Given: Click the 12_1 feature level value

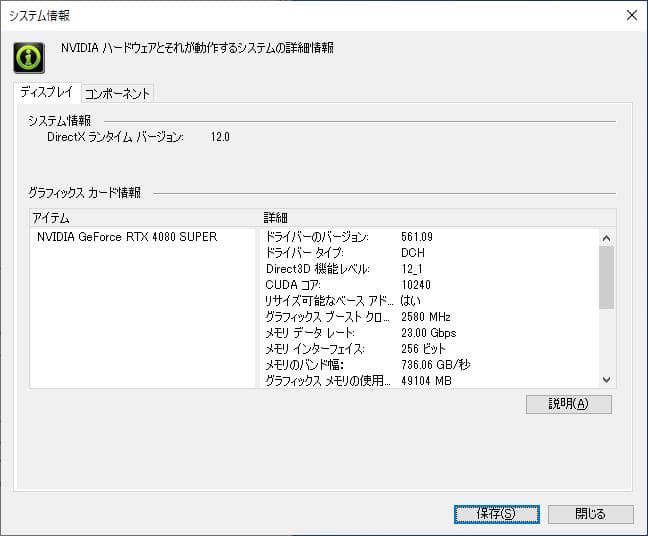Looking at the screenshot, I should coord(412,269).
